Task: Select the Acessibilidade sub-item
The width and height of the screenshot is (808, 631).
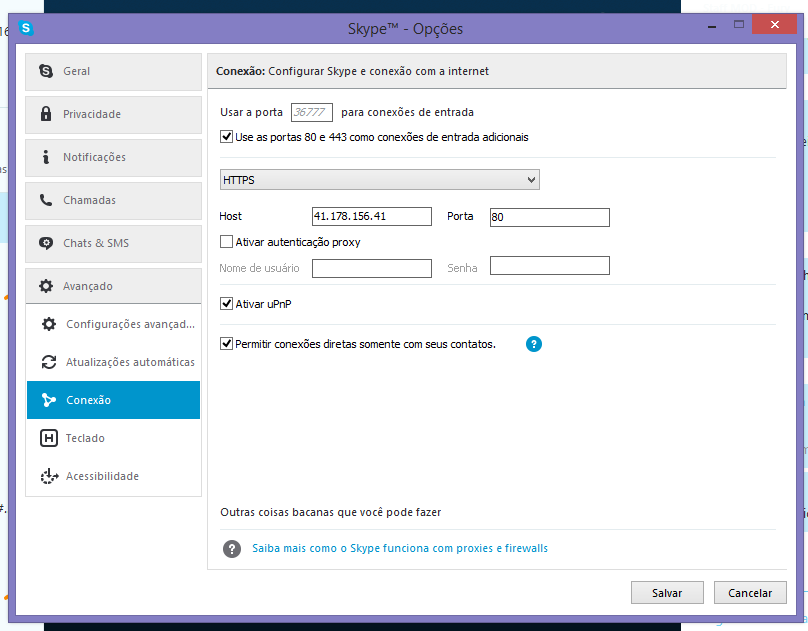Action: pos(113,476)
